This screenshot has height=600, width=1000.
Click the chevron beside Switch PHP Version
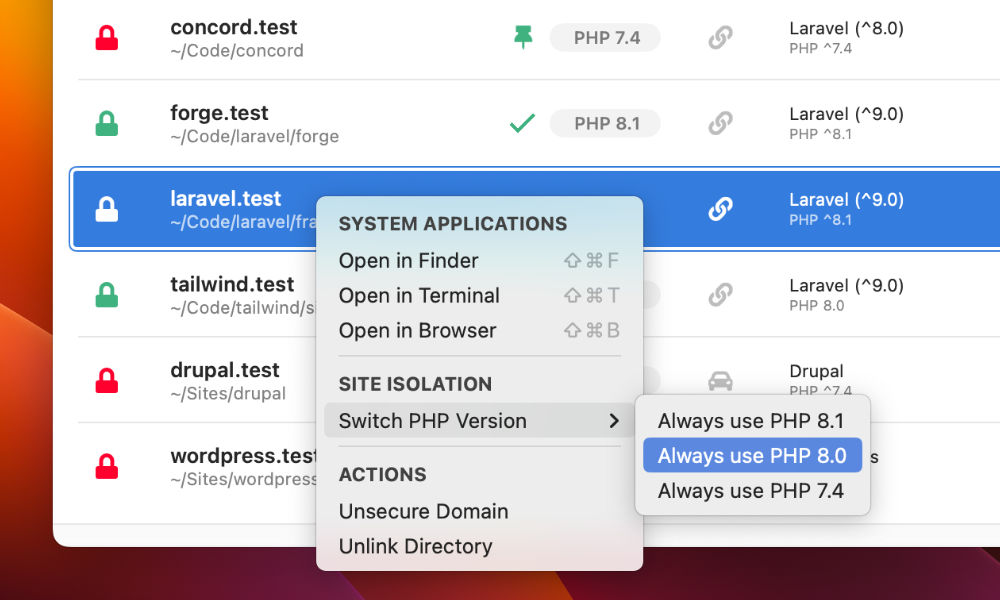[x=614, y=421]
